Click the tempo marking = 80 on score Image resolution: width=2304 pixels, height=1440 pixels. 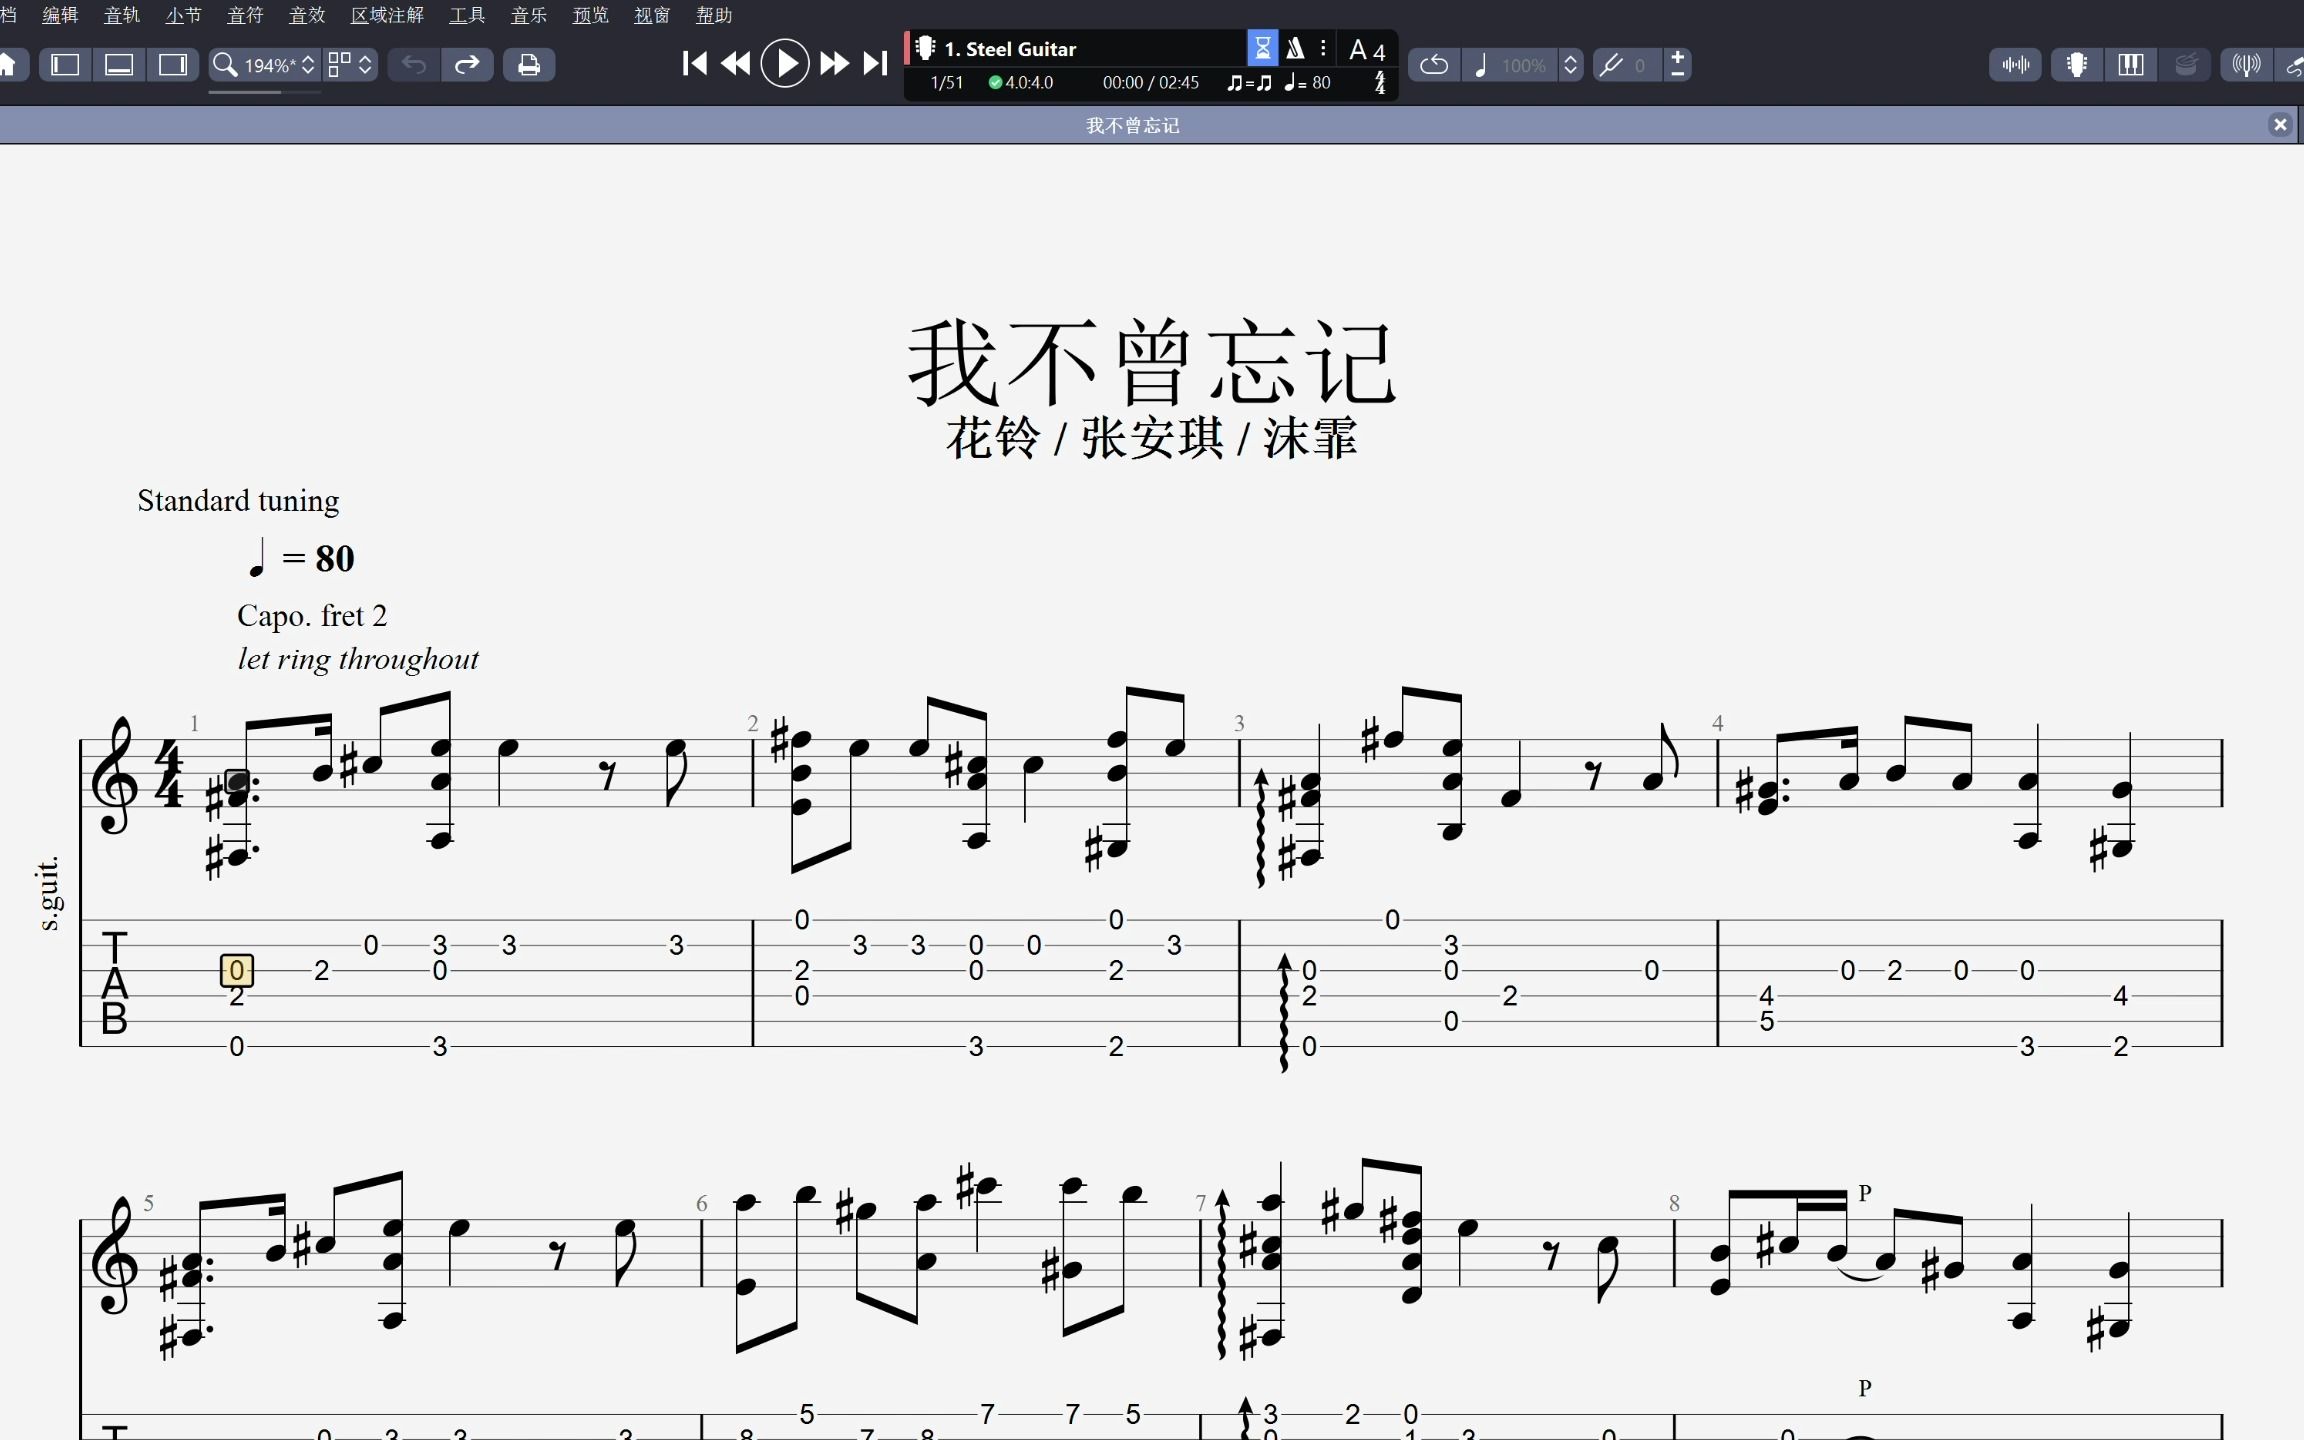click(x=301, y=558)
